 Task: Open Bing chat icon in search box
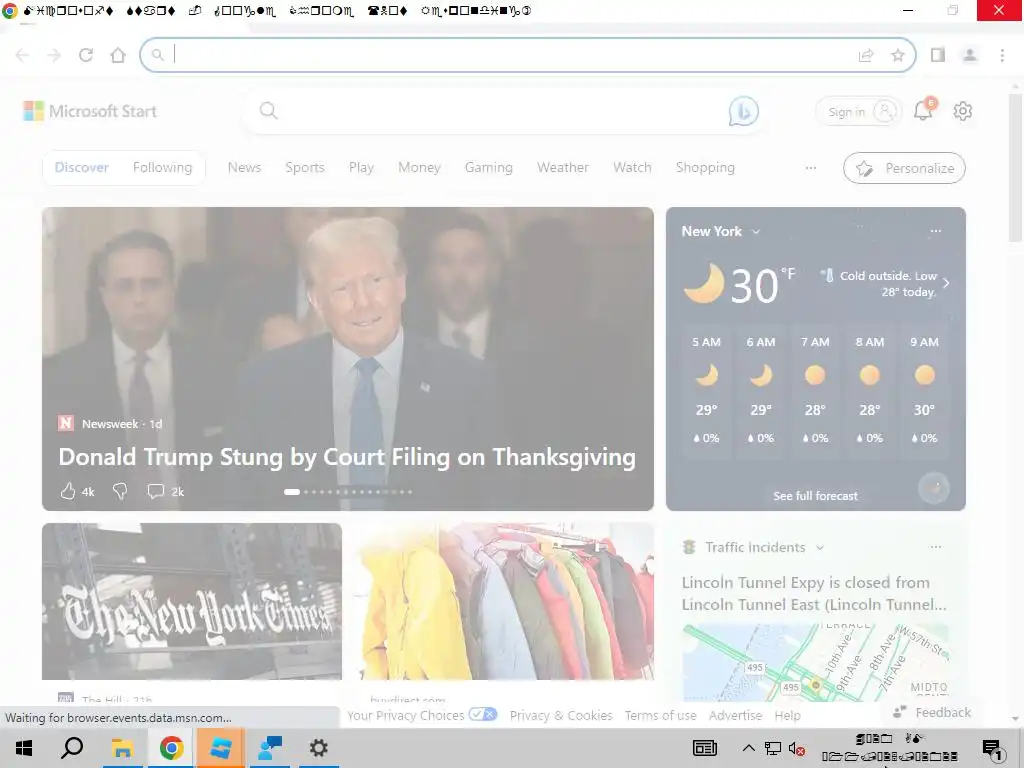pyautogui.click(x=743, y=112)
